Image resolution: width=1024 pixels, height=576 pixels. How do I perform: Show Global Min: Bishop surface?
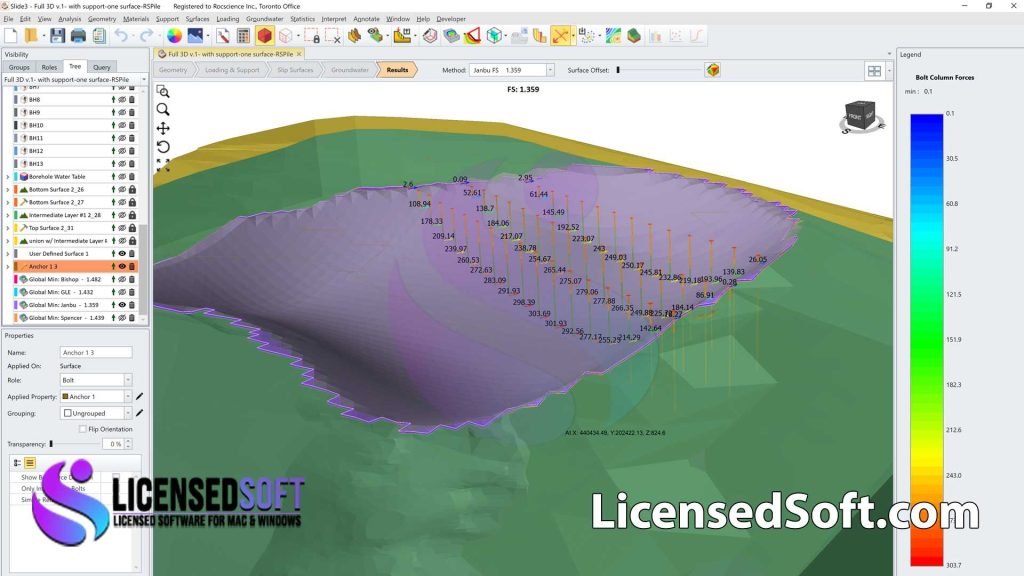tap(122, 279)
